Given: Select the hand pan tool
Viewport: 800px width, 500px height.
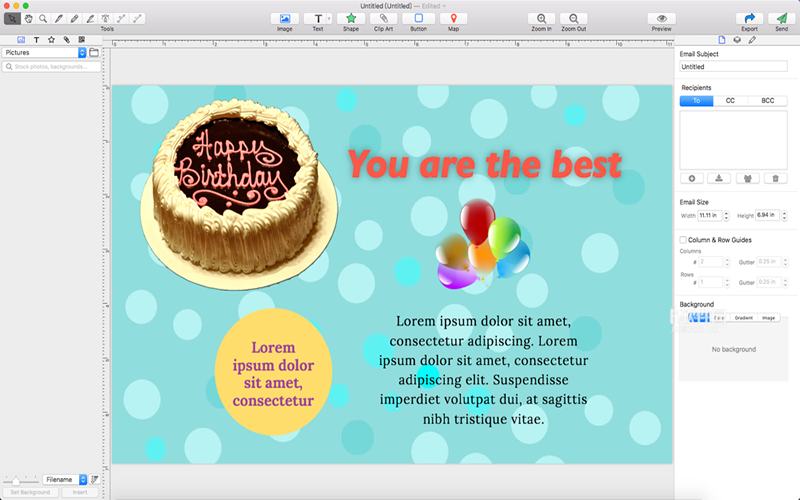Looking at the screenshot, I should coord(29,19).
